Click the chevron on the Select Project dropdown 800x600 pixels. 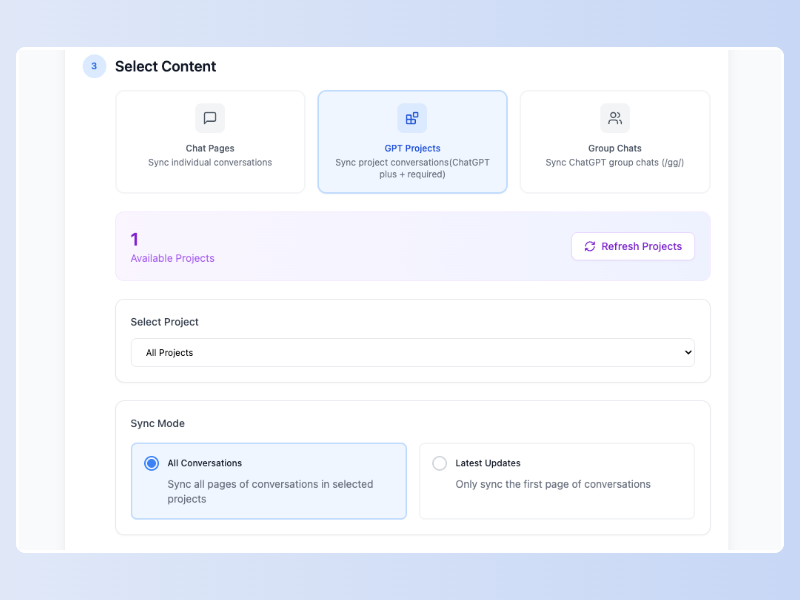coord(687,352)
